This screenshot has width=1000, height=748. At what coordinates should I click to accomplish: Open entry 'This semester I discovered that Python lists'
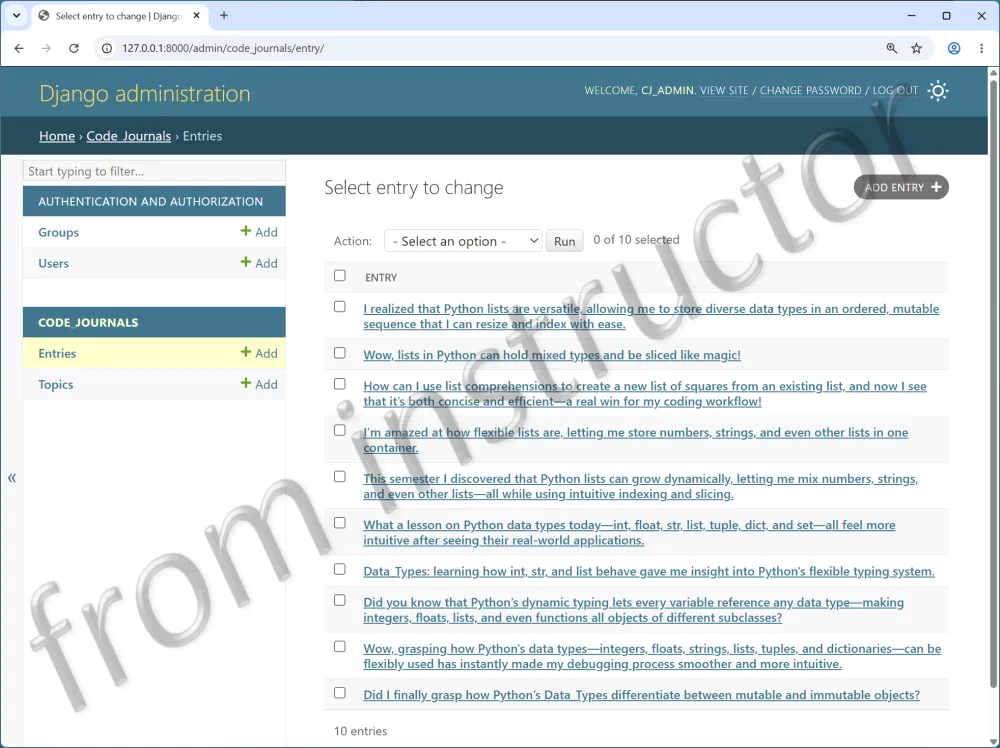click(641, 486)
